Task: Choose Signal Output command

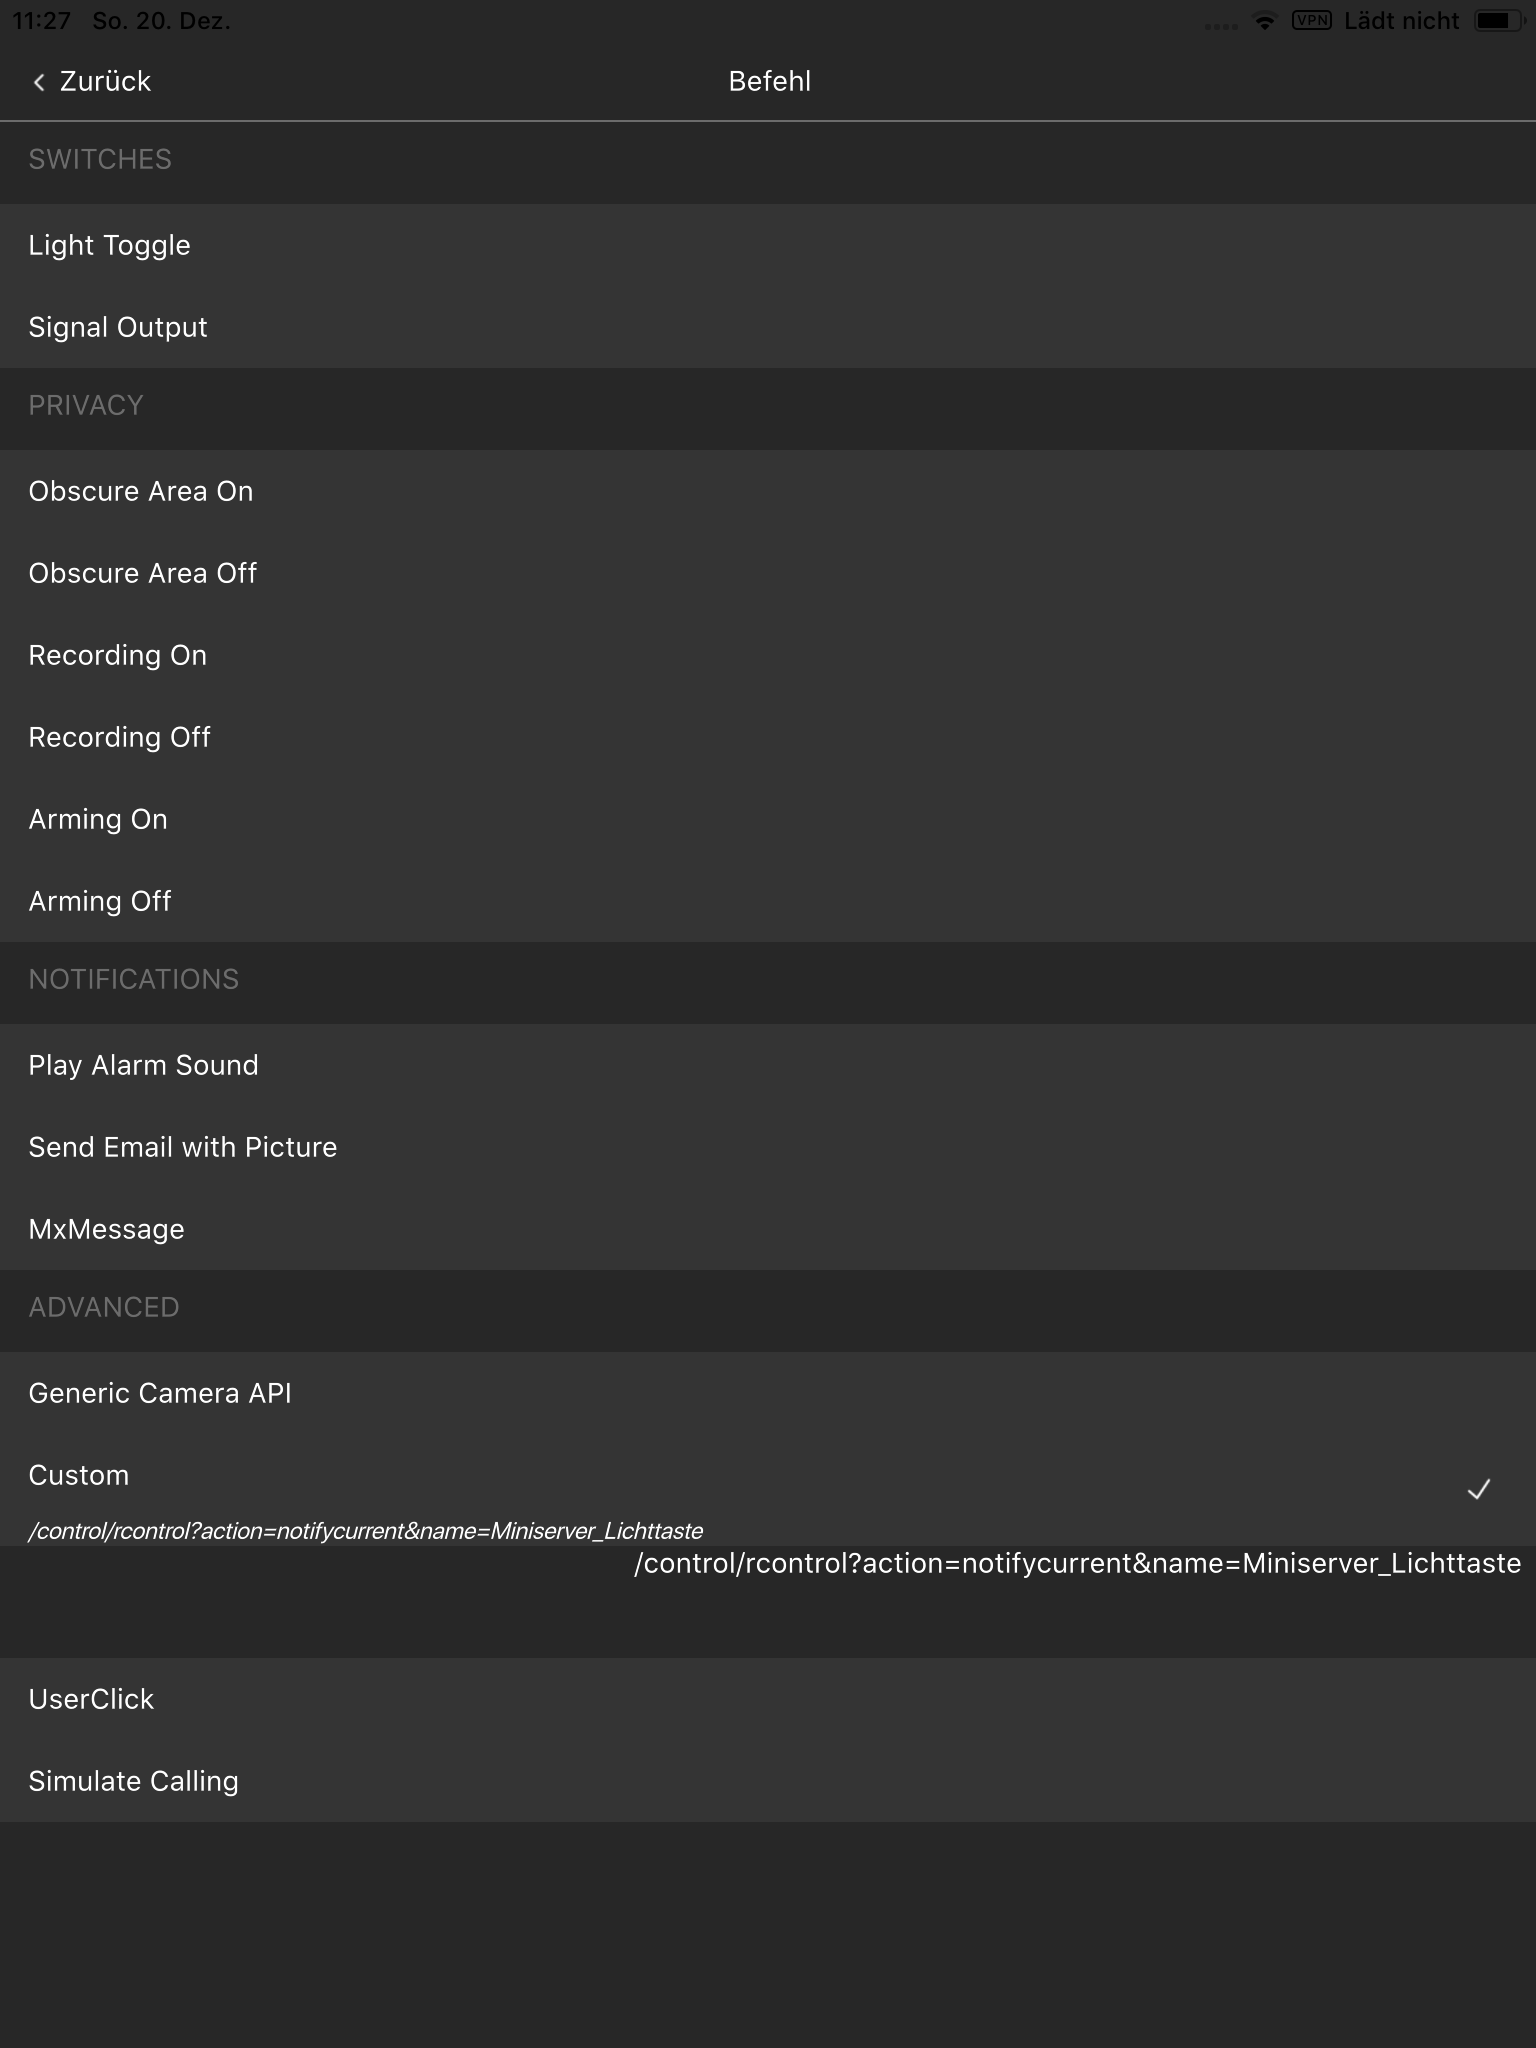Action: tap(118, 327)
